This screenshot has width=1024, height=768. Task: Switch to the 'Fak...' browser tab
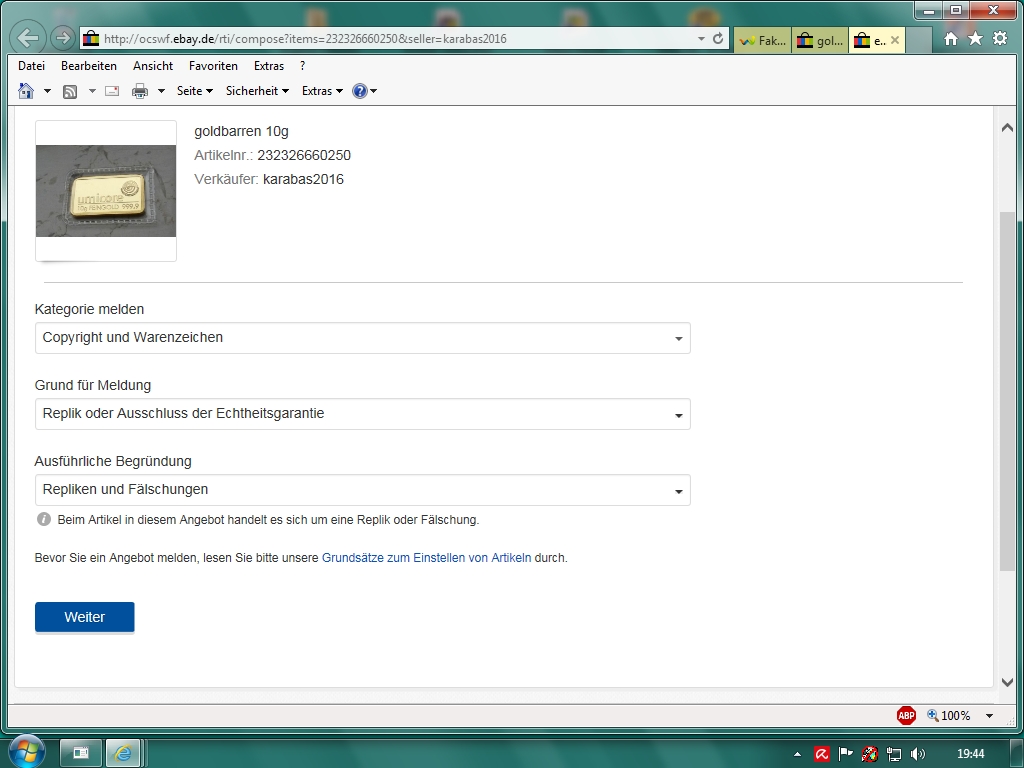point(762,40)
